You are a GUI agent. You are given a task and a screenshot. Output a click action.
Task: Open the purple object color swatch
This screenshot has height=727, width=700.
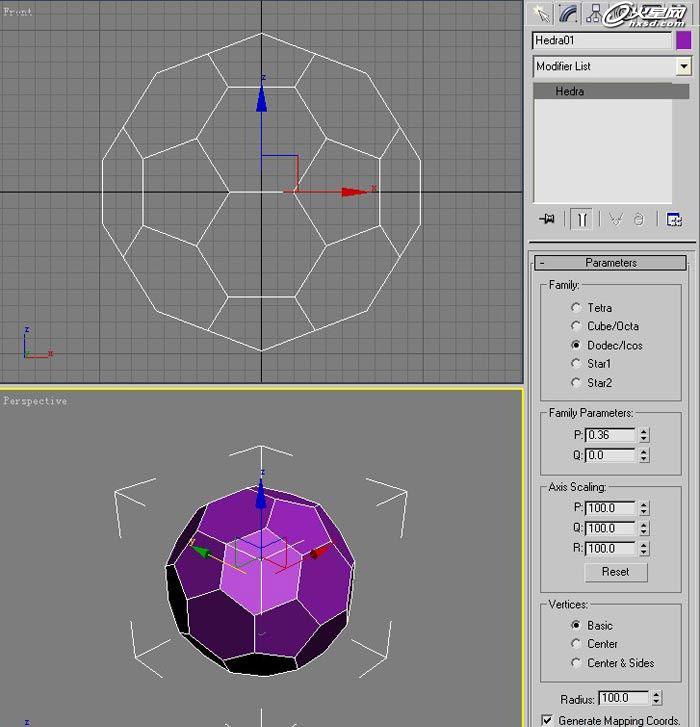click(684, 41)
